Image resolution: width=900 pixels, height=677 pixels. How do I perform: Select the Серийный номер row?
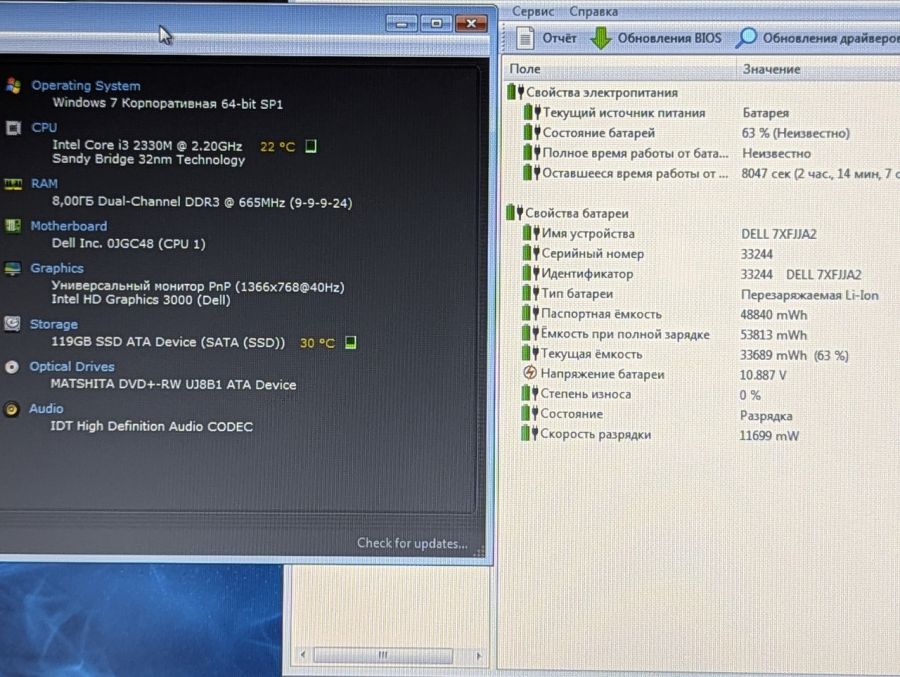712,254
